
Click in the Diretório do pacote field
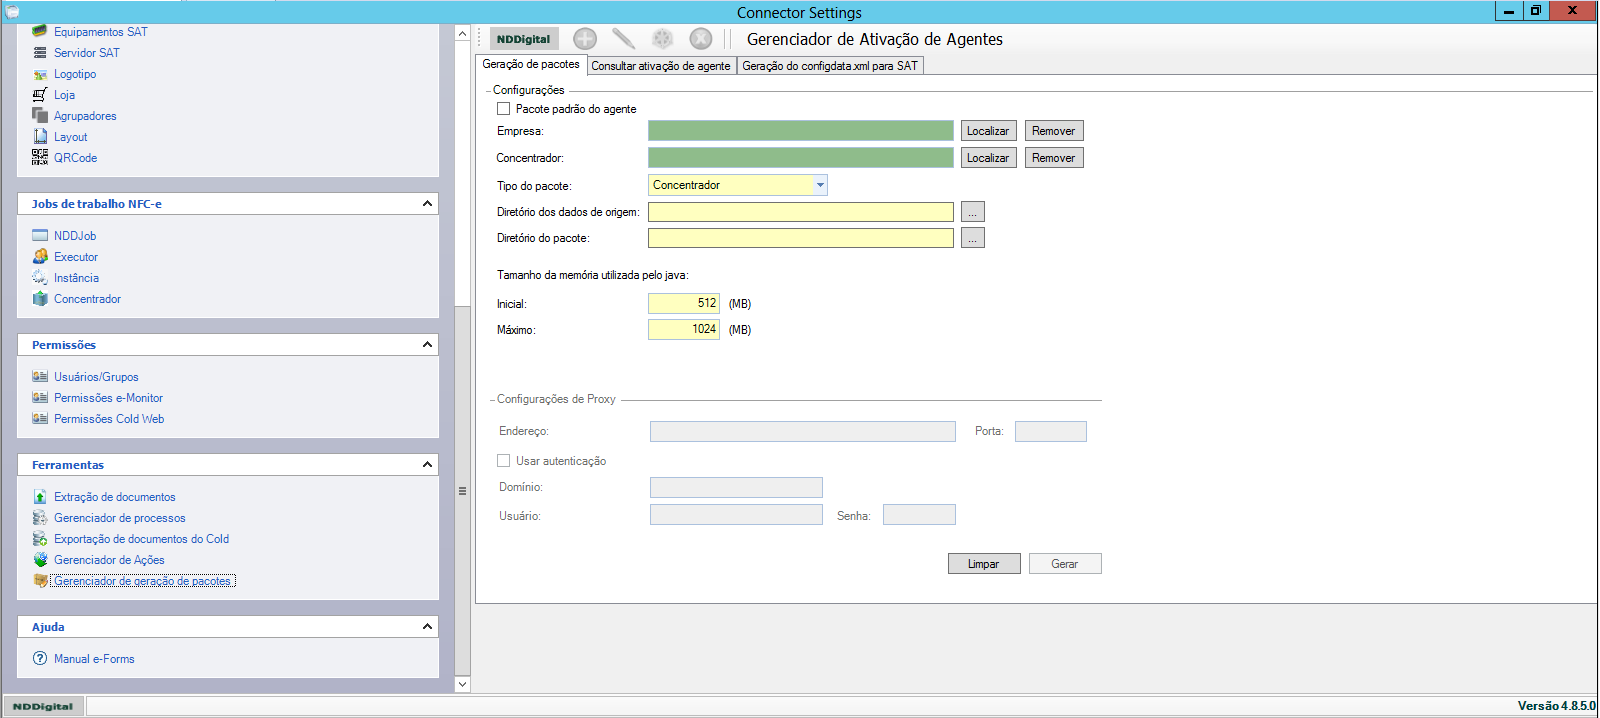click(x=800, y=238)
